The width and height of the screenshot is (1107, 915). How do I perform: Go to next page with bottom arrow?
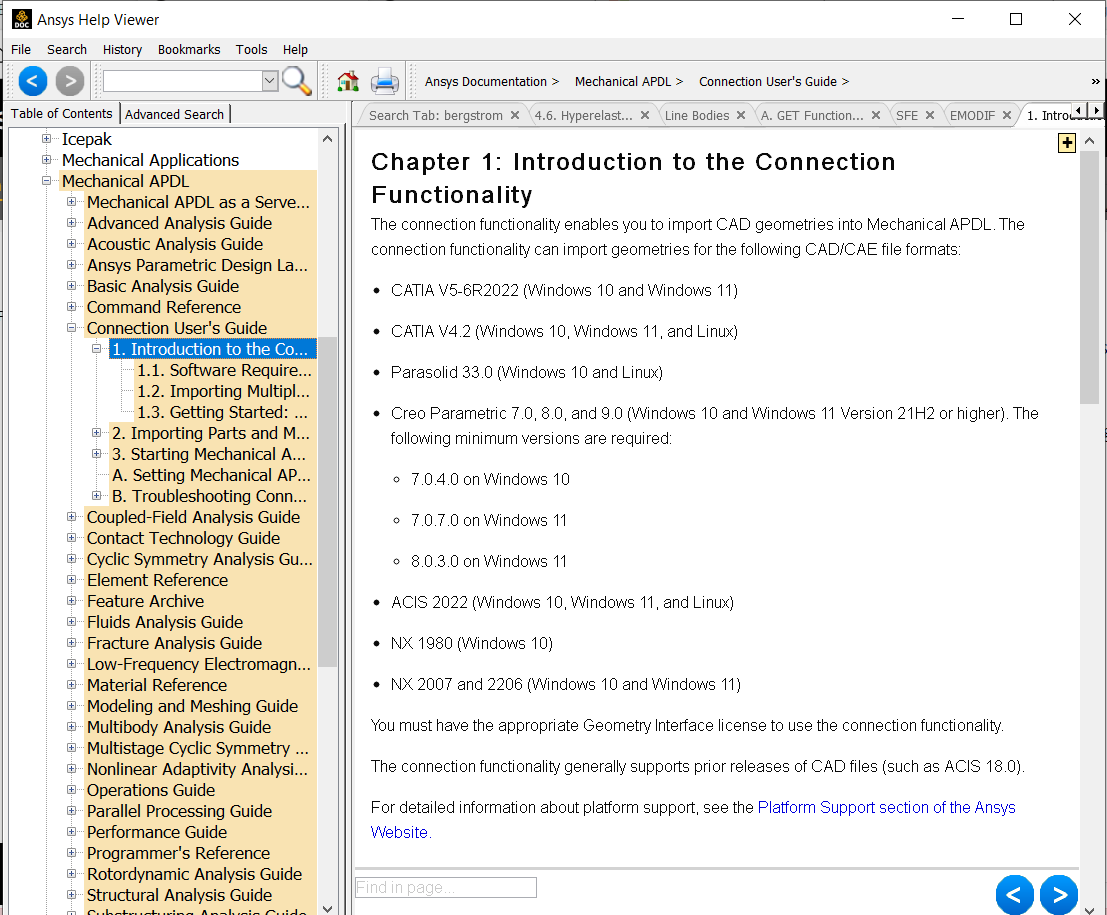click(x=1058, y=894)
